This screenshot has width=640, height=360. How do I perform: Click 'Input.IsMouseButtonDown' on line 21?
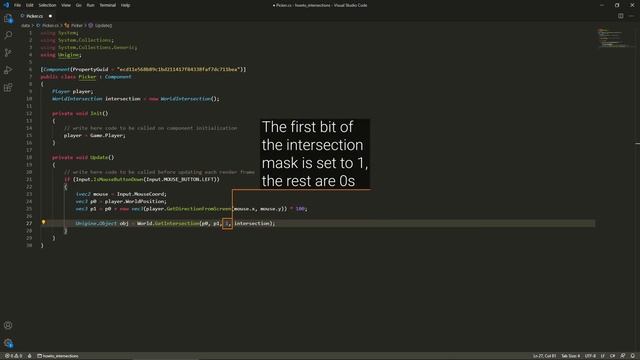coord(108,179)
